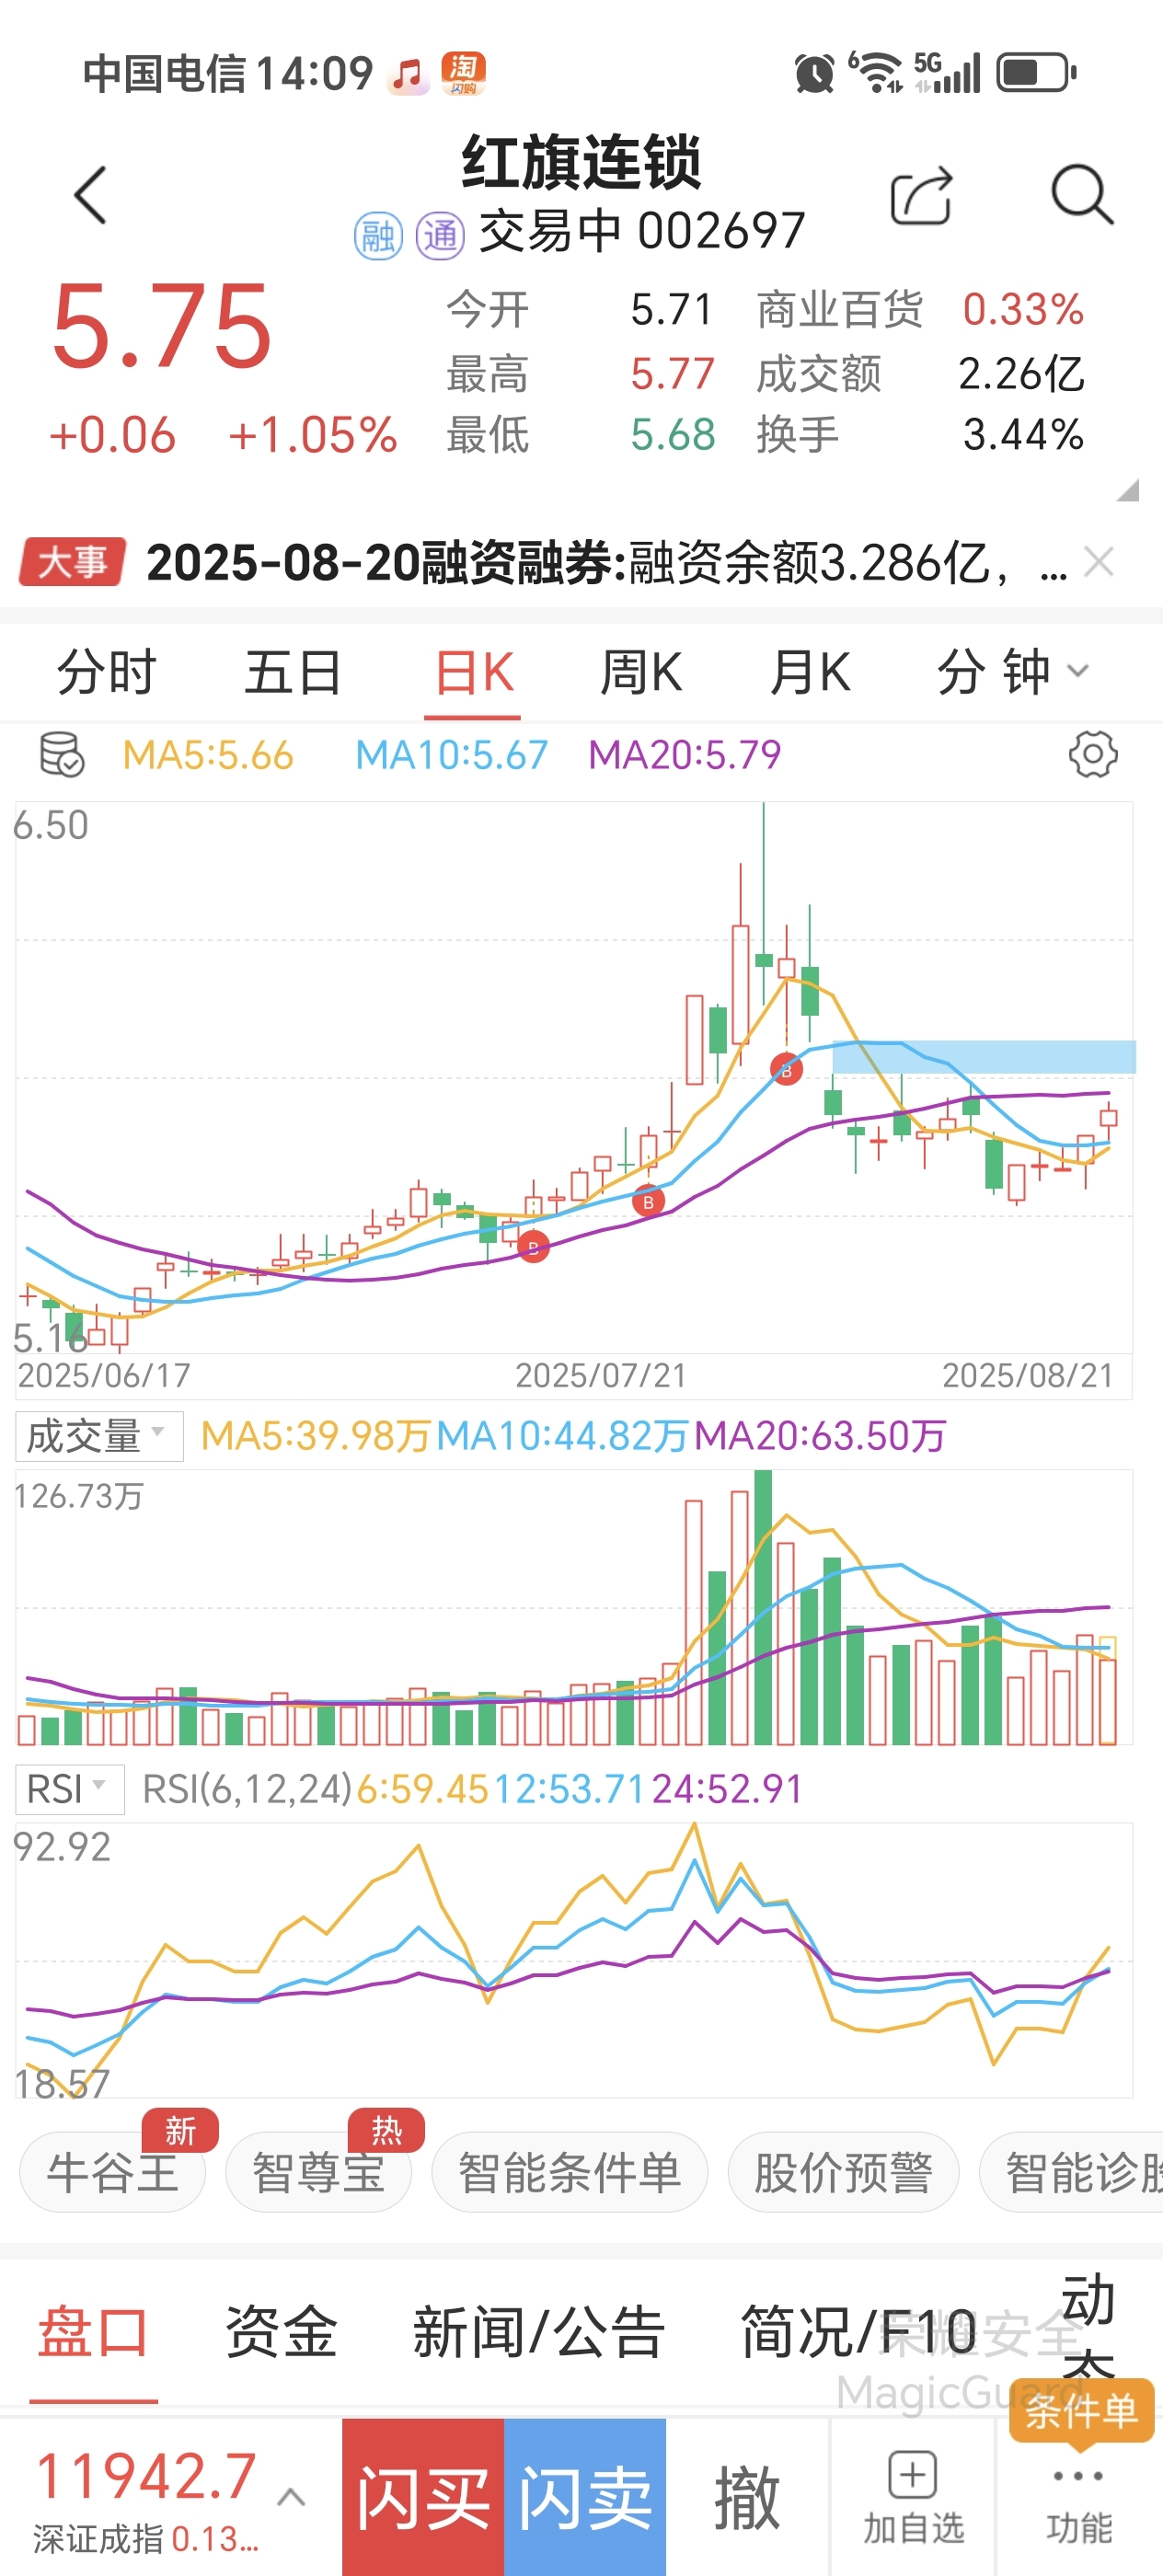Tap the MA20:5.79 legend value

tap(684, 755)
